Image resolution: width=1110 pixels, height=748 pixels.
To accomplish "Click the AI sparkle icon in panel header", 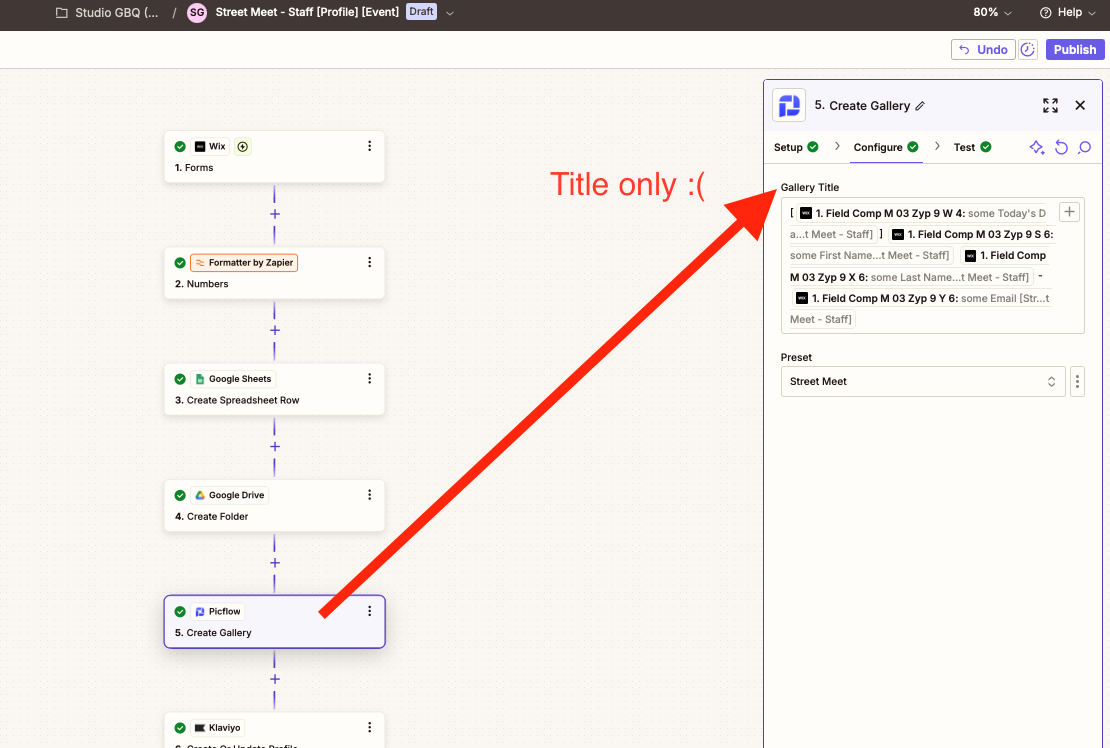I will 1036,147.
